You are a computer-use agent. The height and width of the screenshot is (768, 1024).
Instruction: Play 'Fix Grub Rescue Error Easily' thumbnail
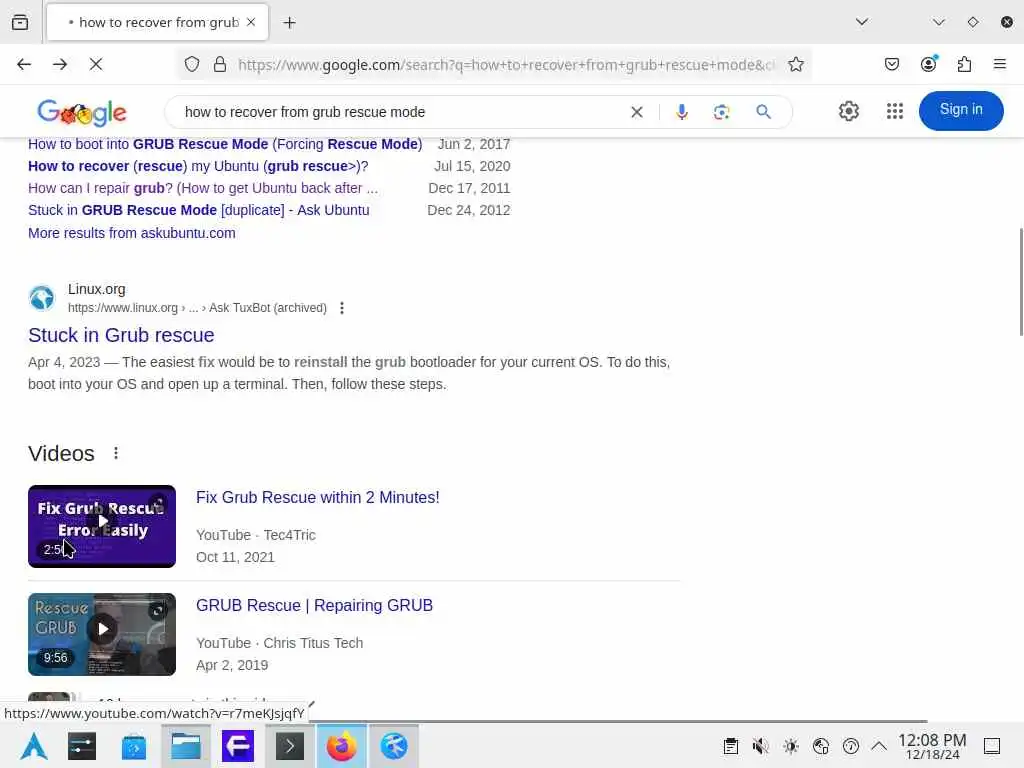click(x=102, y=526)
